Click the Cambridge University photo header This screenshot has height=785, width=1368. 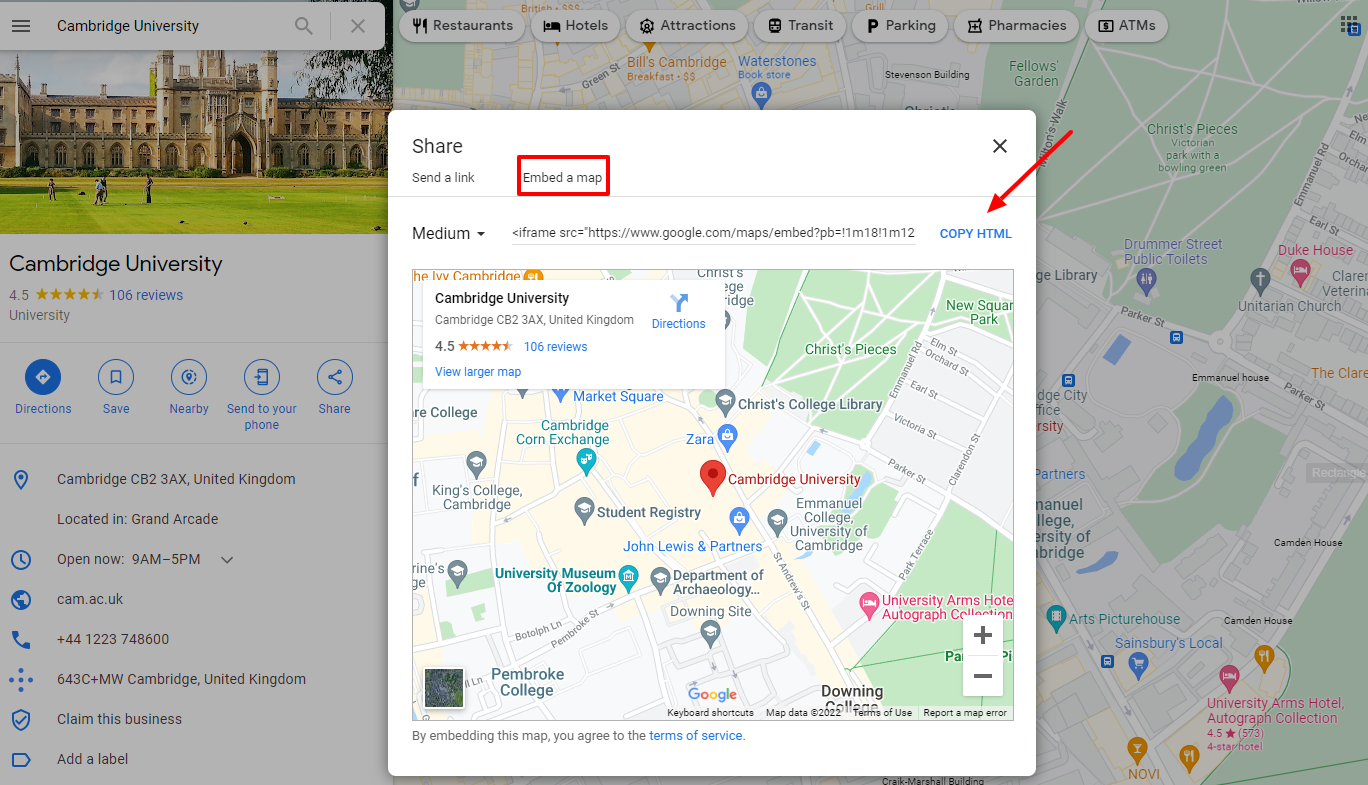(x=194, y=143)
